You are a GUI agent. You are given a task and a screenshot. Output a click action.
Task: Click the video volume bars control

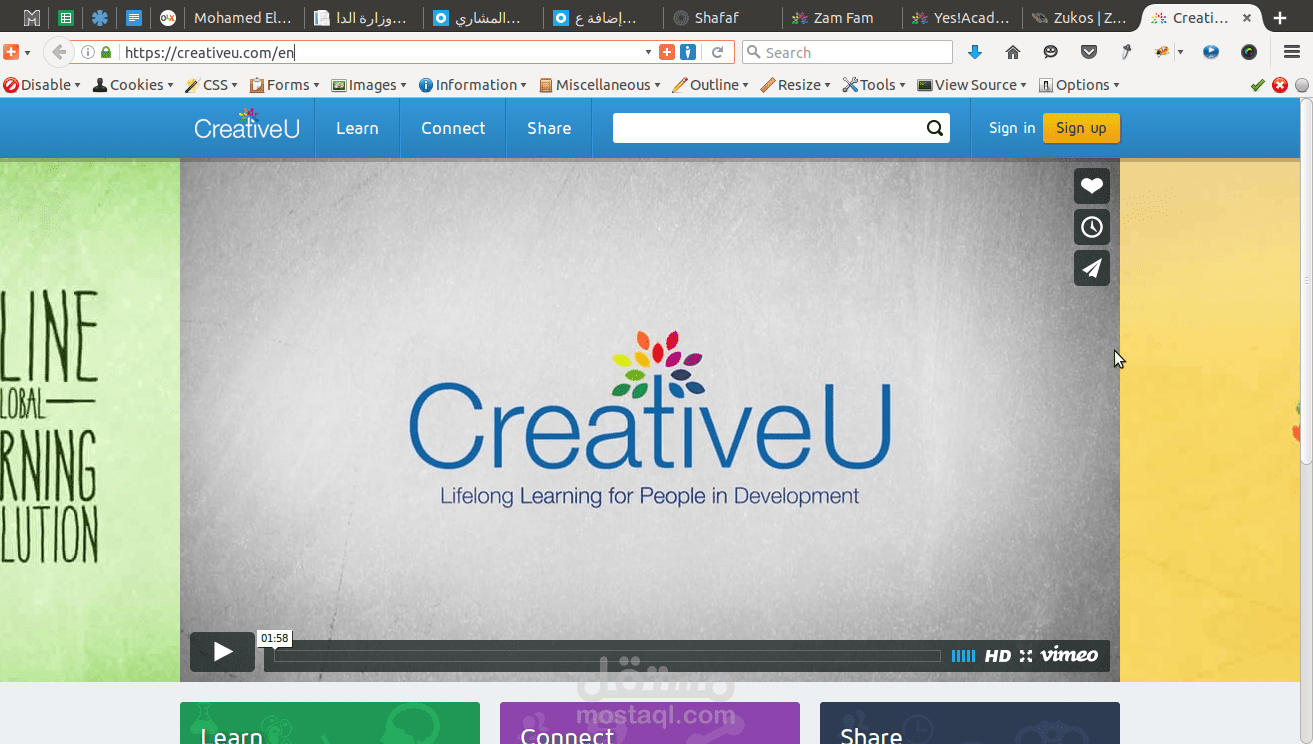(963, 655)
